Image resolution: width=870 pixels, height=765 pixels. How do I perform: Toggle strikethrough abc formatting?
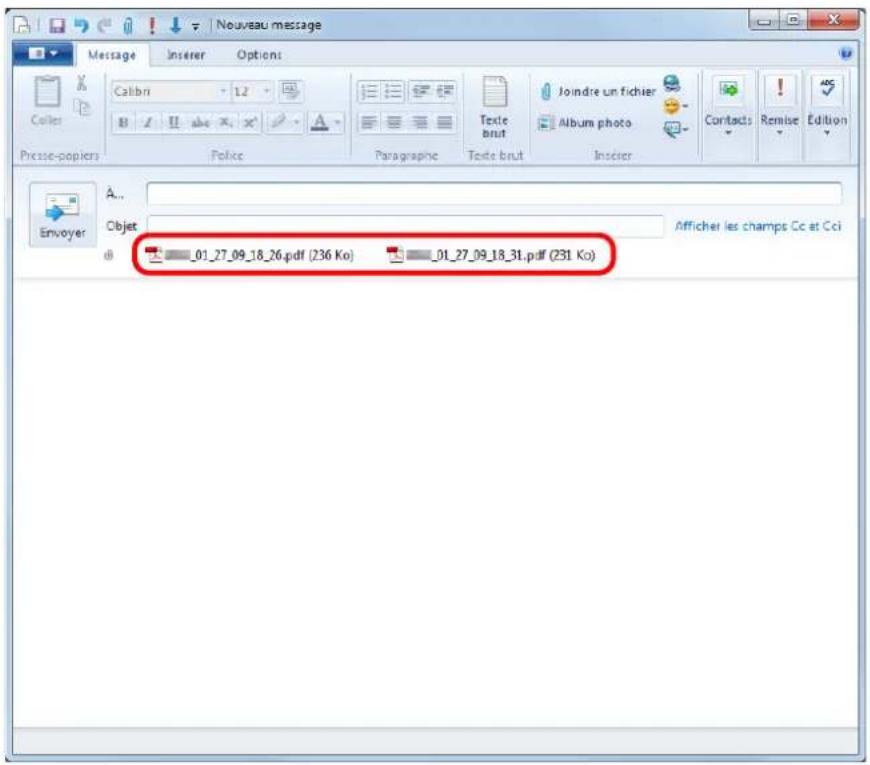(200, 123)
